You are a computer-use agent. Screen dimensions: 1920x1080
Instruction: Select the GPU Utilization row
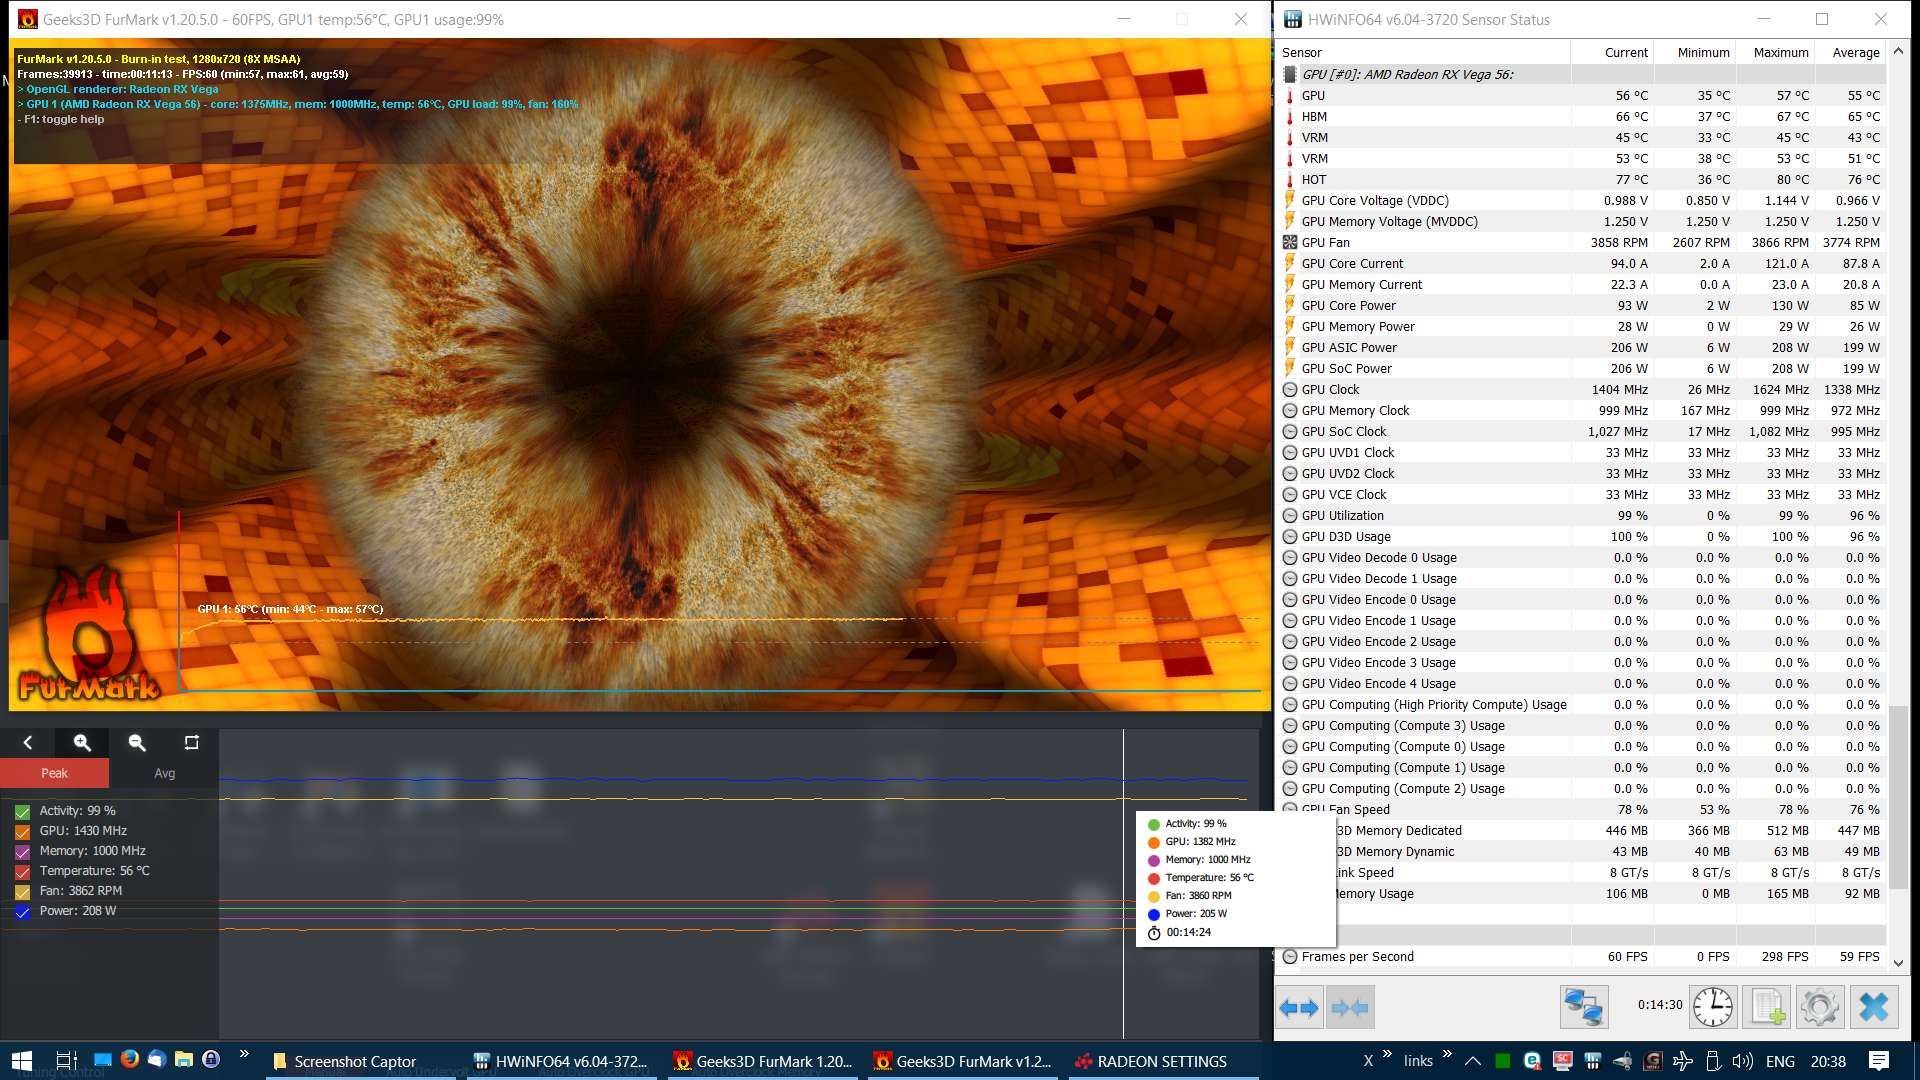tap(1582, 515)
